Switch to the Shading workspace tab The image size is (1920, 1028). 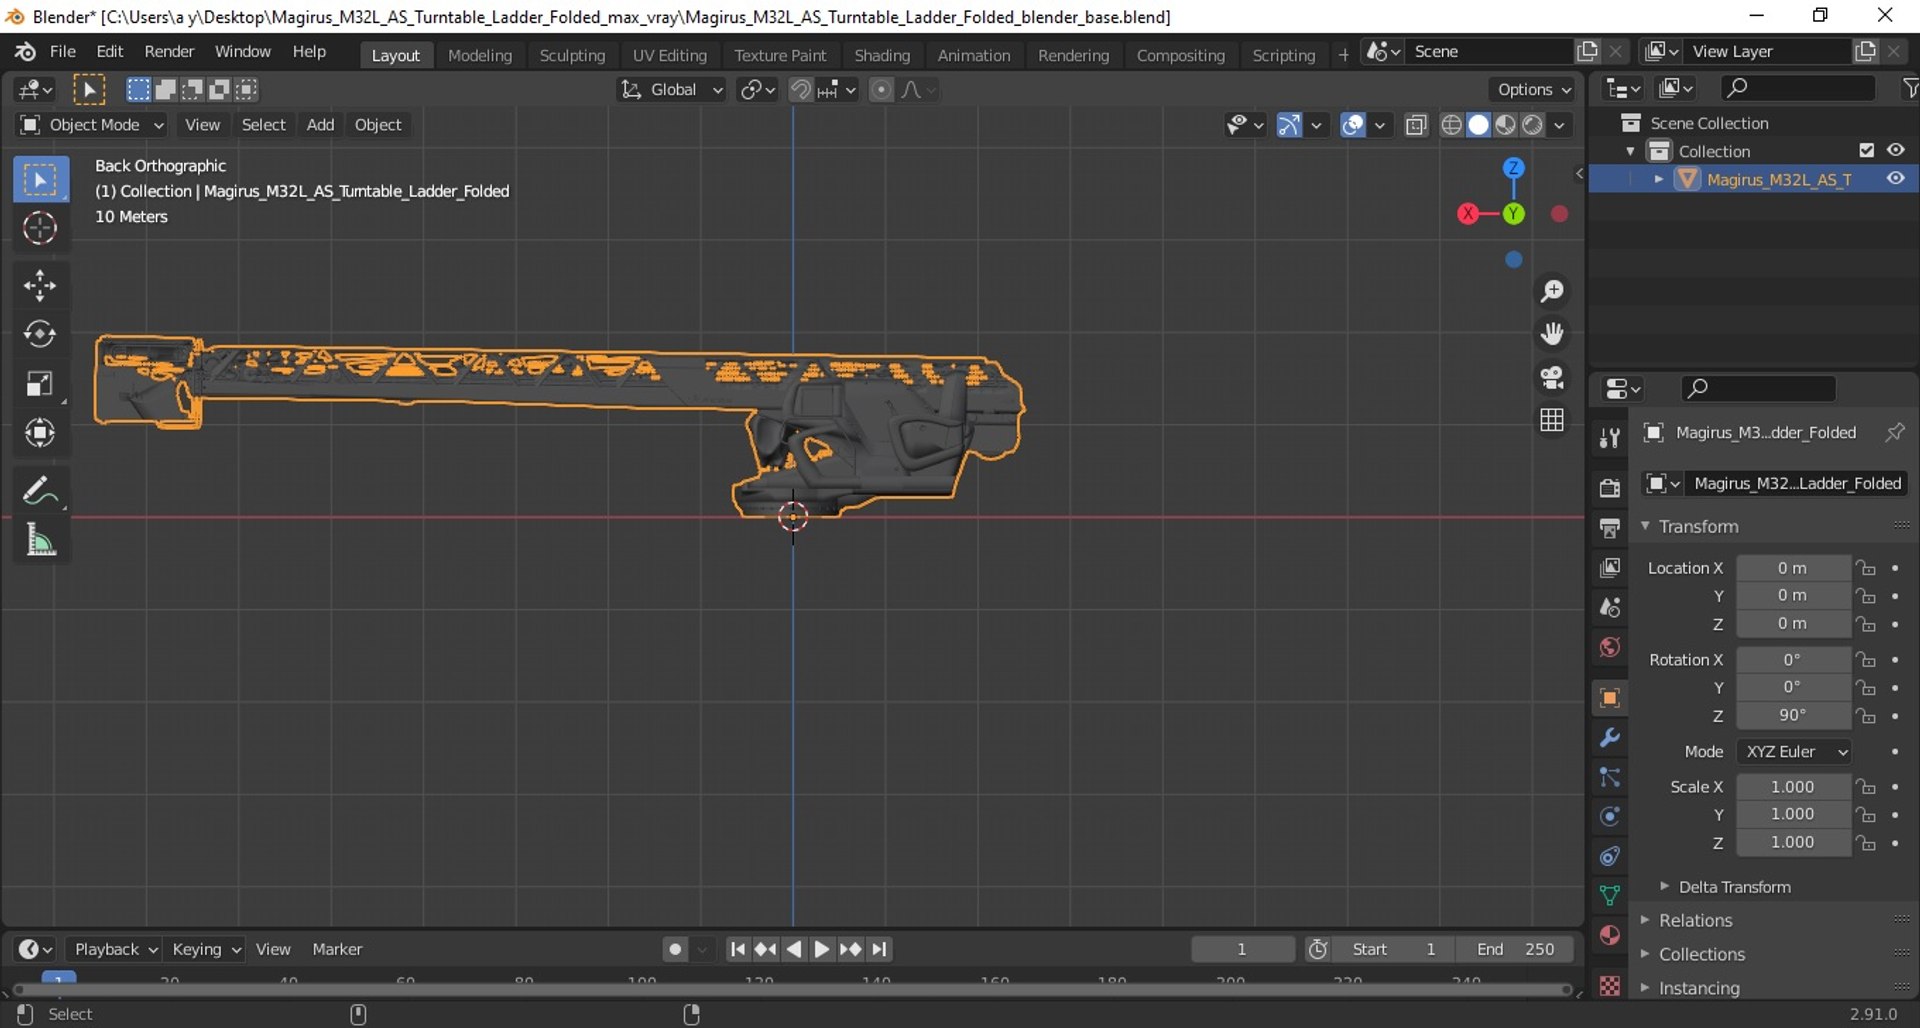coord(882,55)
